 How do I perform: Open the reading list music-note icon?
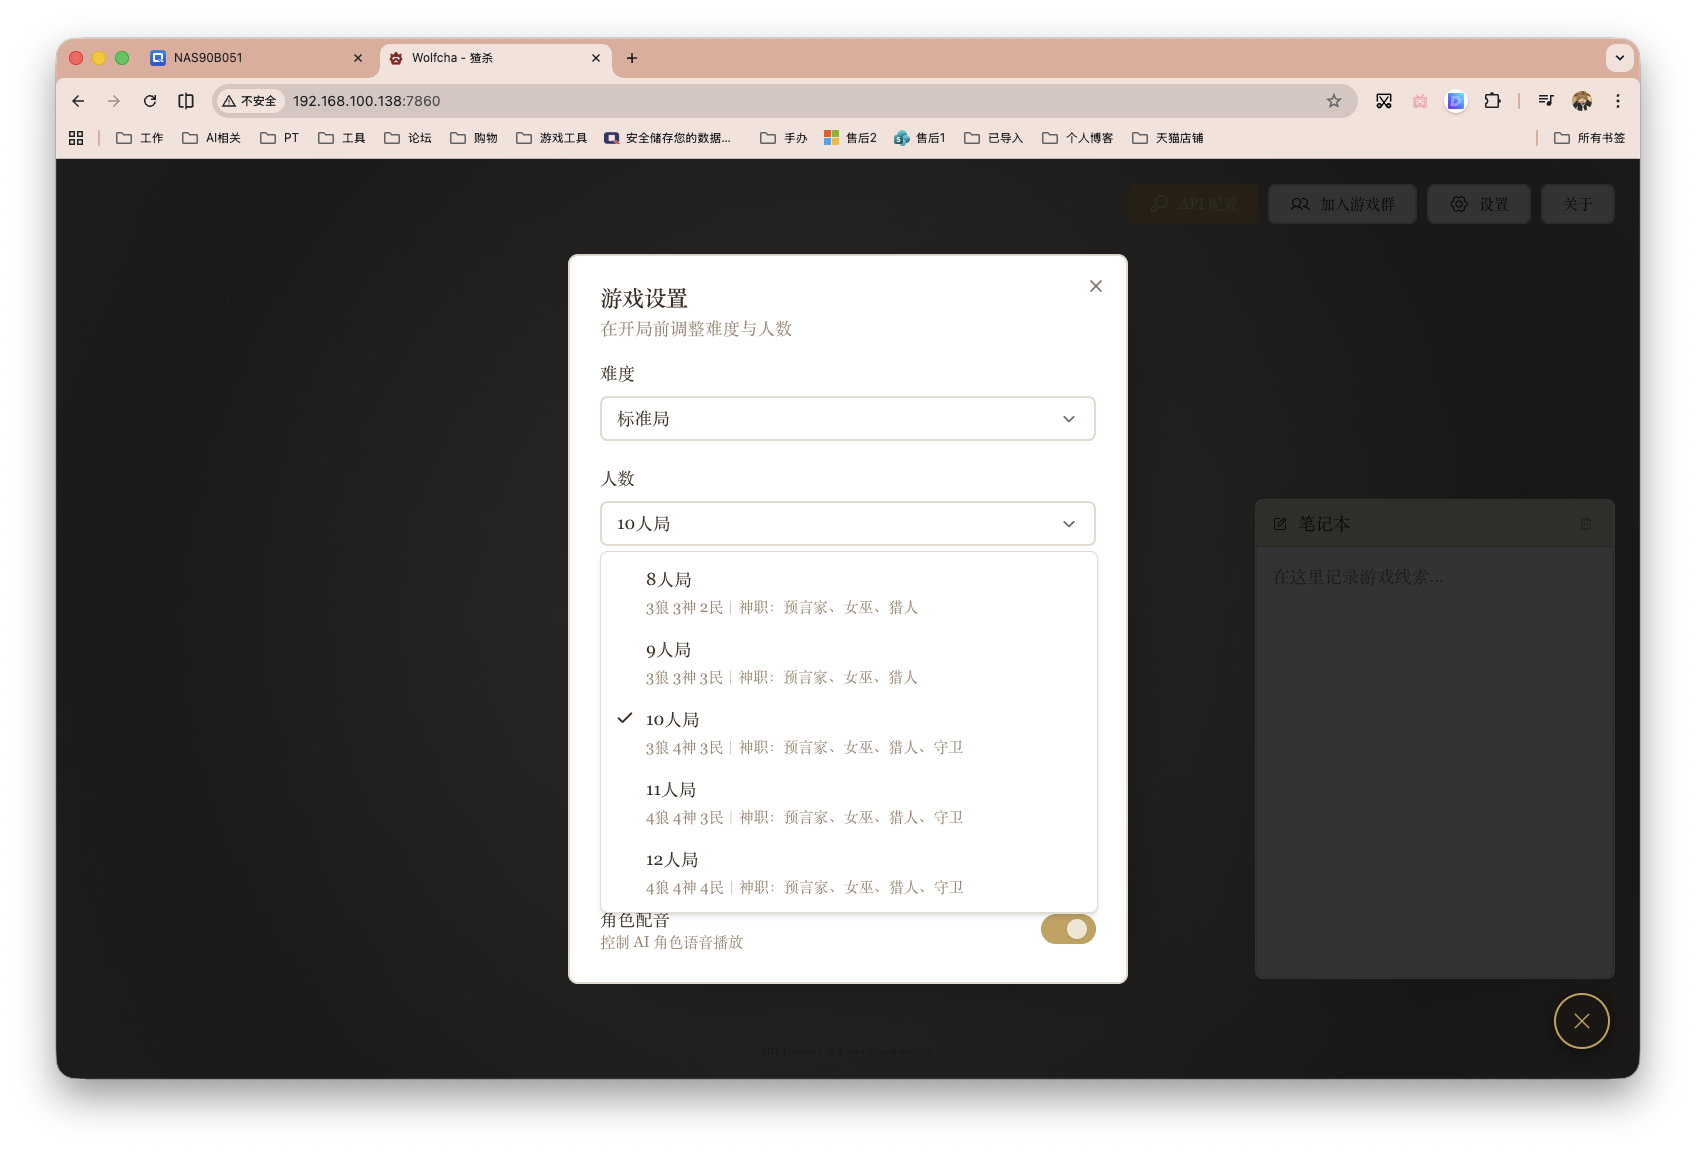pos(1546,101)
